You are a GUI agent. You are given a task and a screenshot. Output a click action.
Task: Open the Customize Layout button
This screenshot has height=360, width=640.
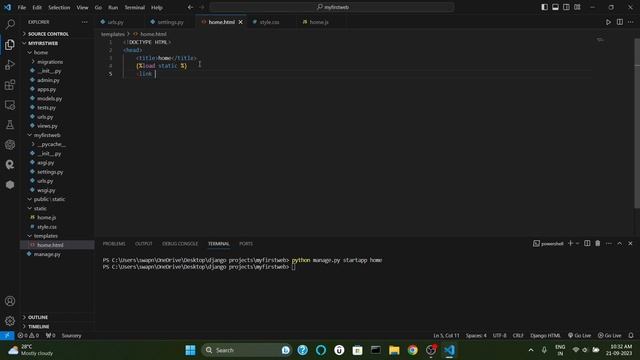point(577,7)
